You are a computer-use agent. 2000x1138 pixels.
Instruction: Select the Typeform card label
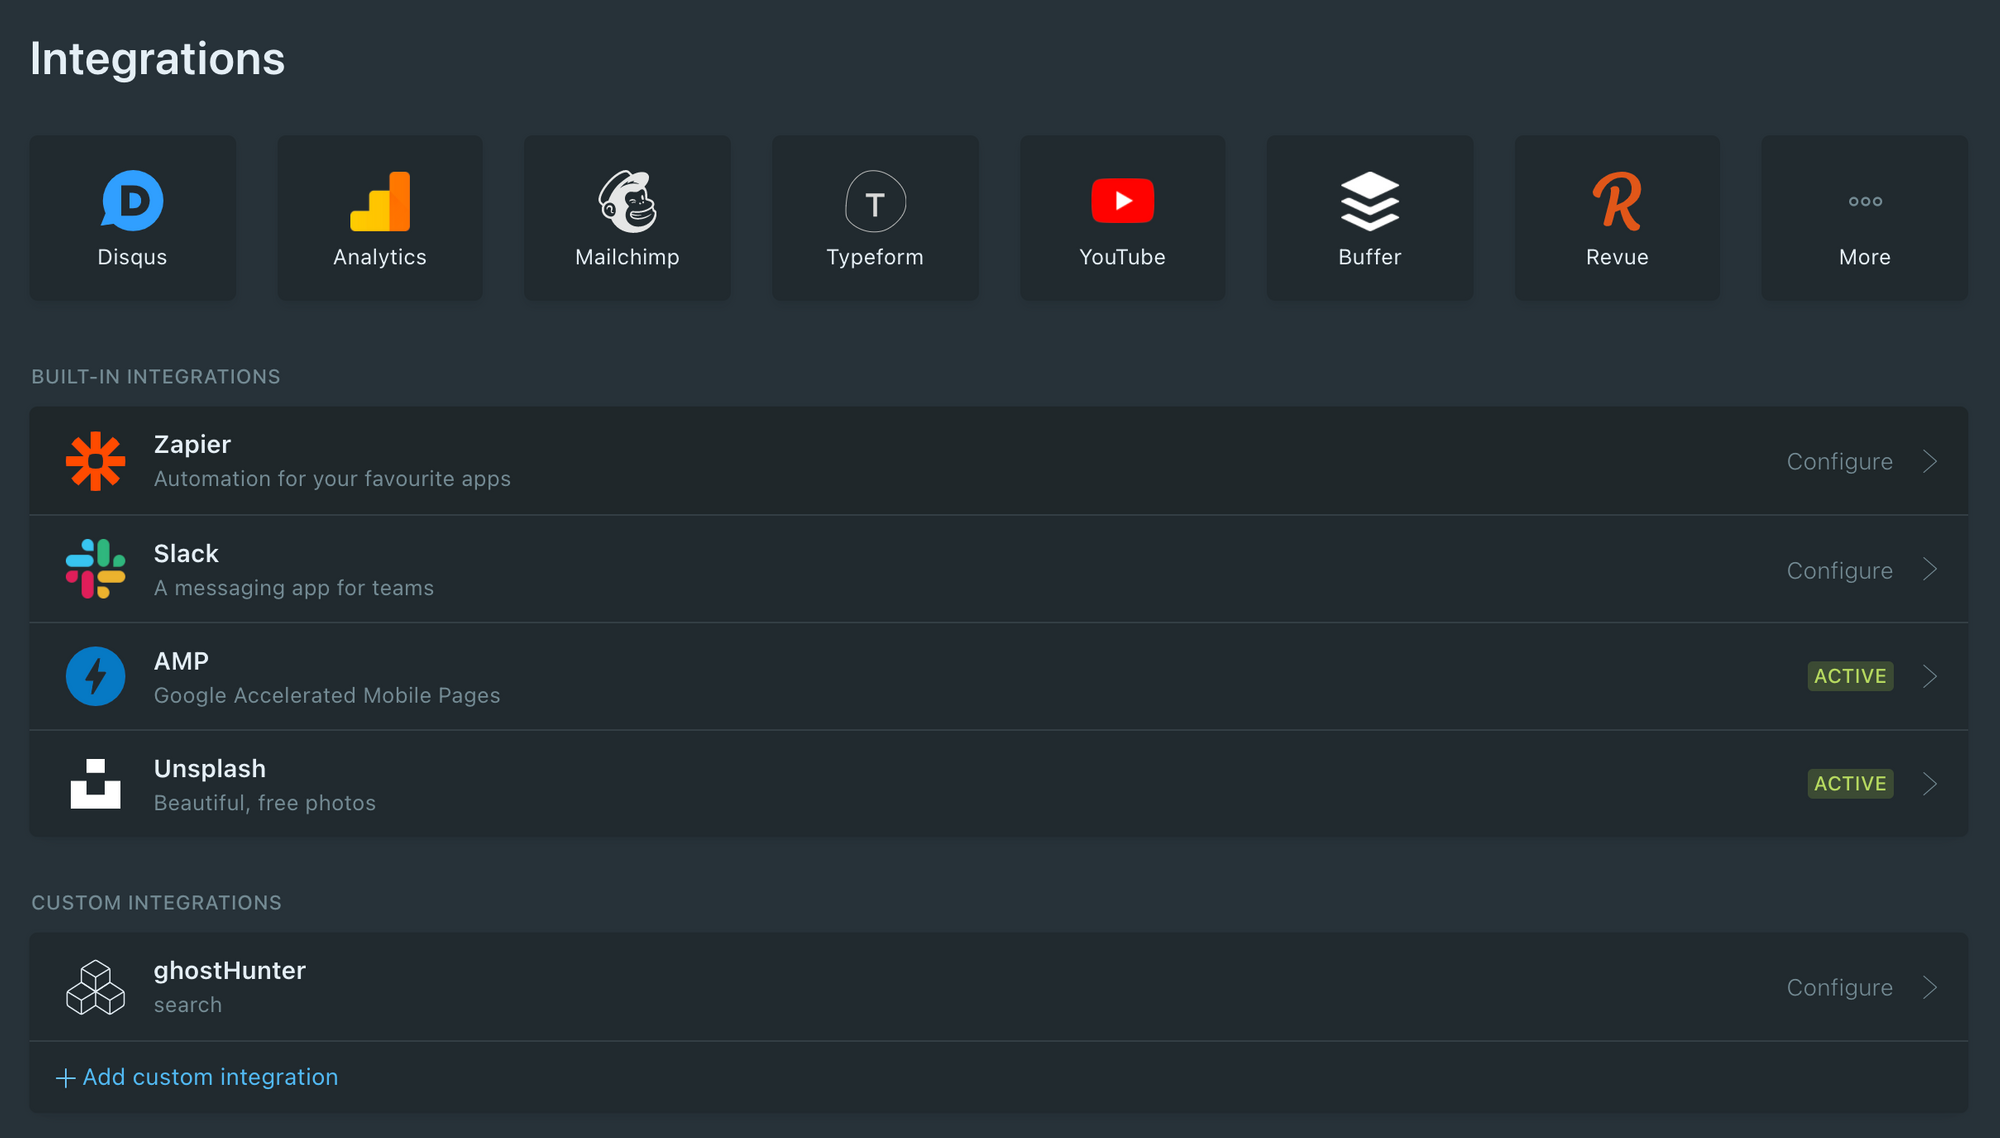[875, 257]
